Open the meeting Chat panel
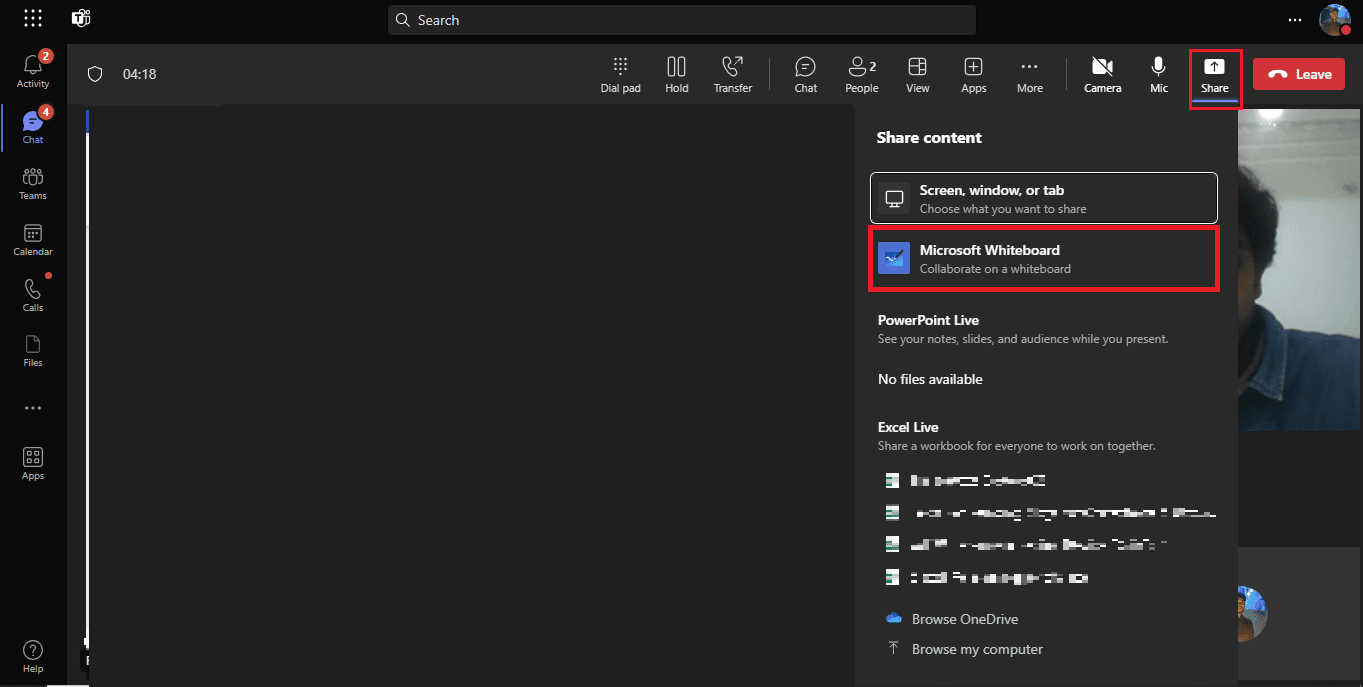 (x=805, y=73)
